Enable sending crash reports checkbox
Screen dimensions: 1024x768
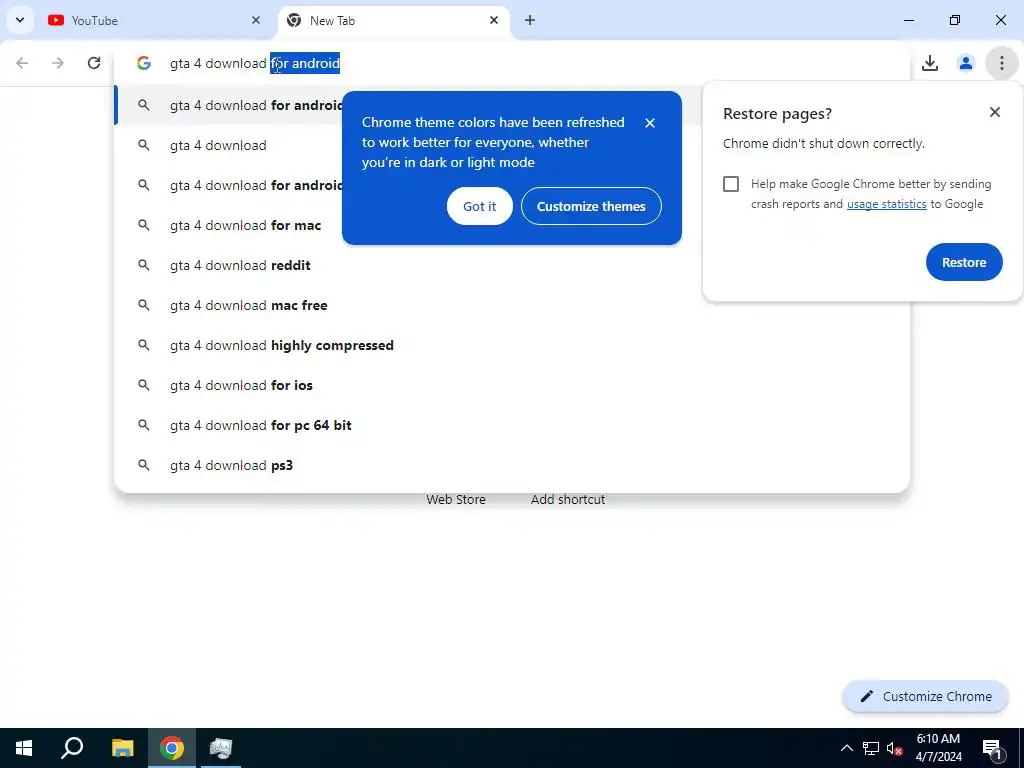click(731, 184)
